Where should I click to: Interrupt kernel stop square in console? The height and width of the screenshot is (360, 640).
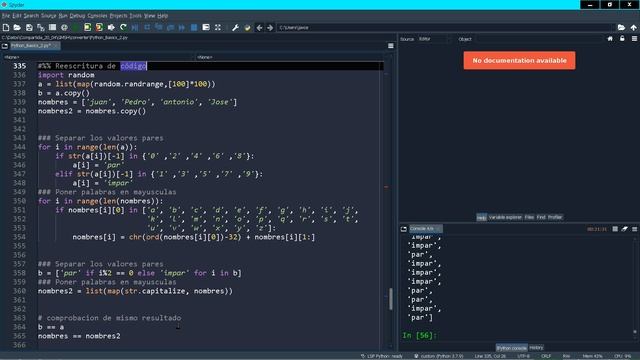(x=615, y=229)
